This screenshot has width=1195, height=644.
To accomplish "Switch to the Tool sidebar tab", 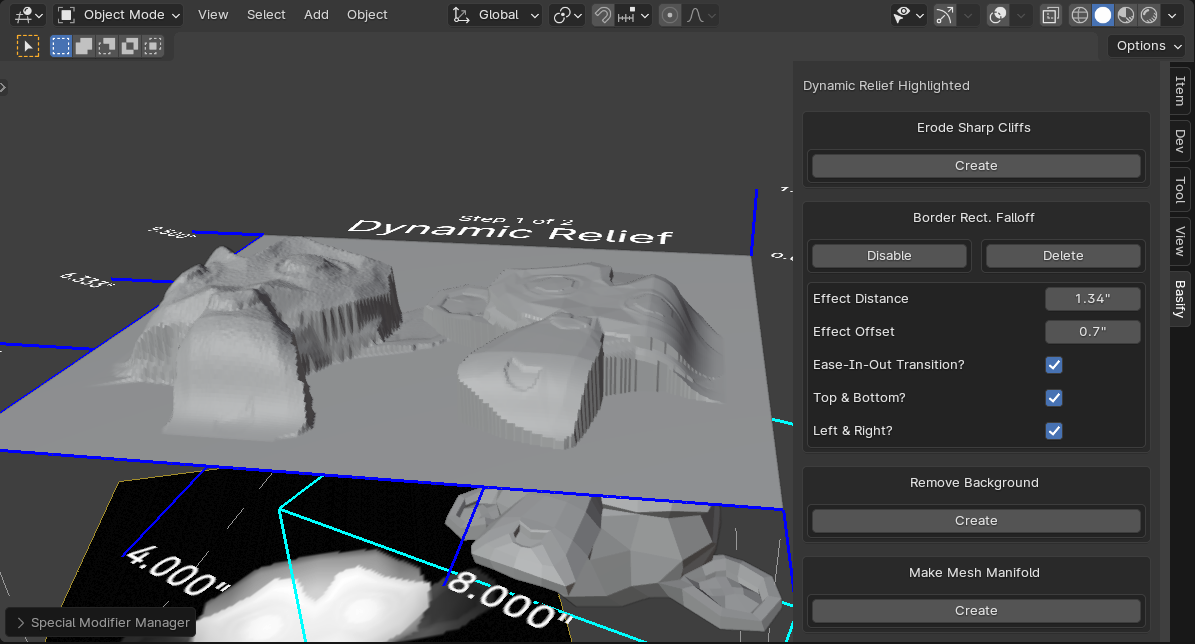I will click(x=1180, y=190).
